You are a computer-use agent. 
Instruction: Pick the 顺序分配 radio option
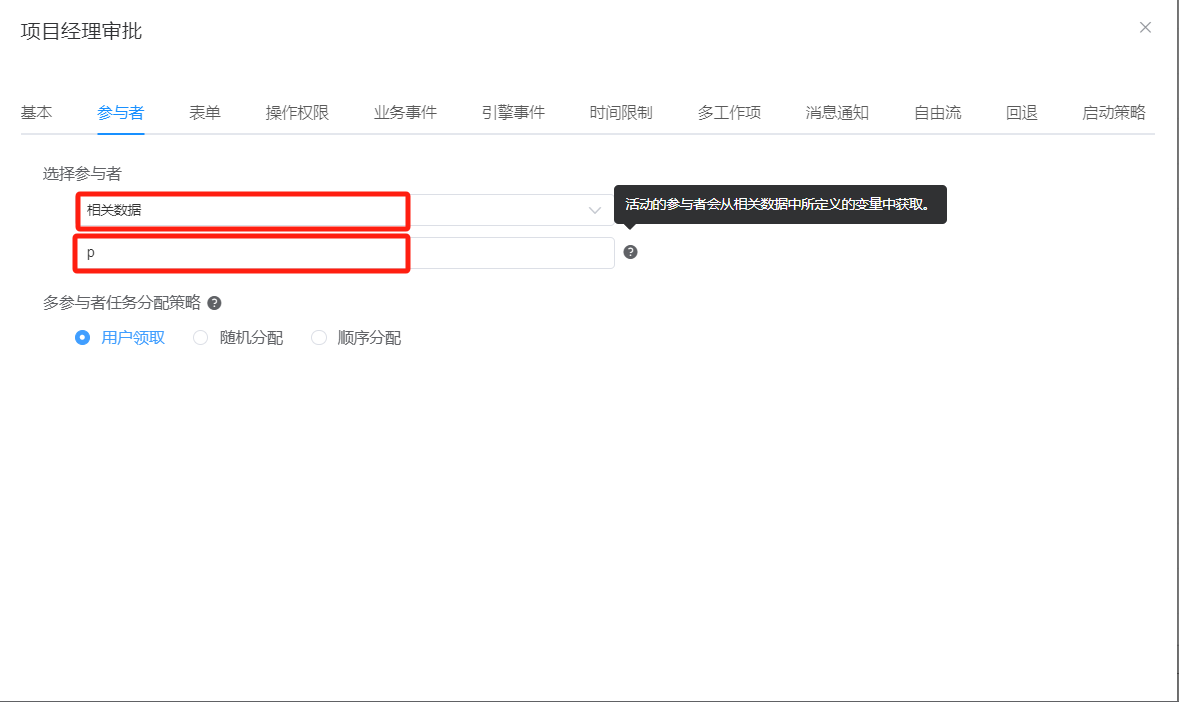click(319, 338)
